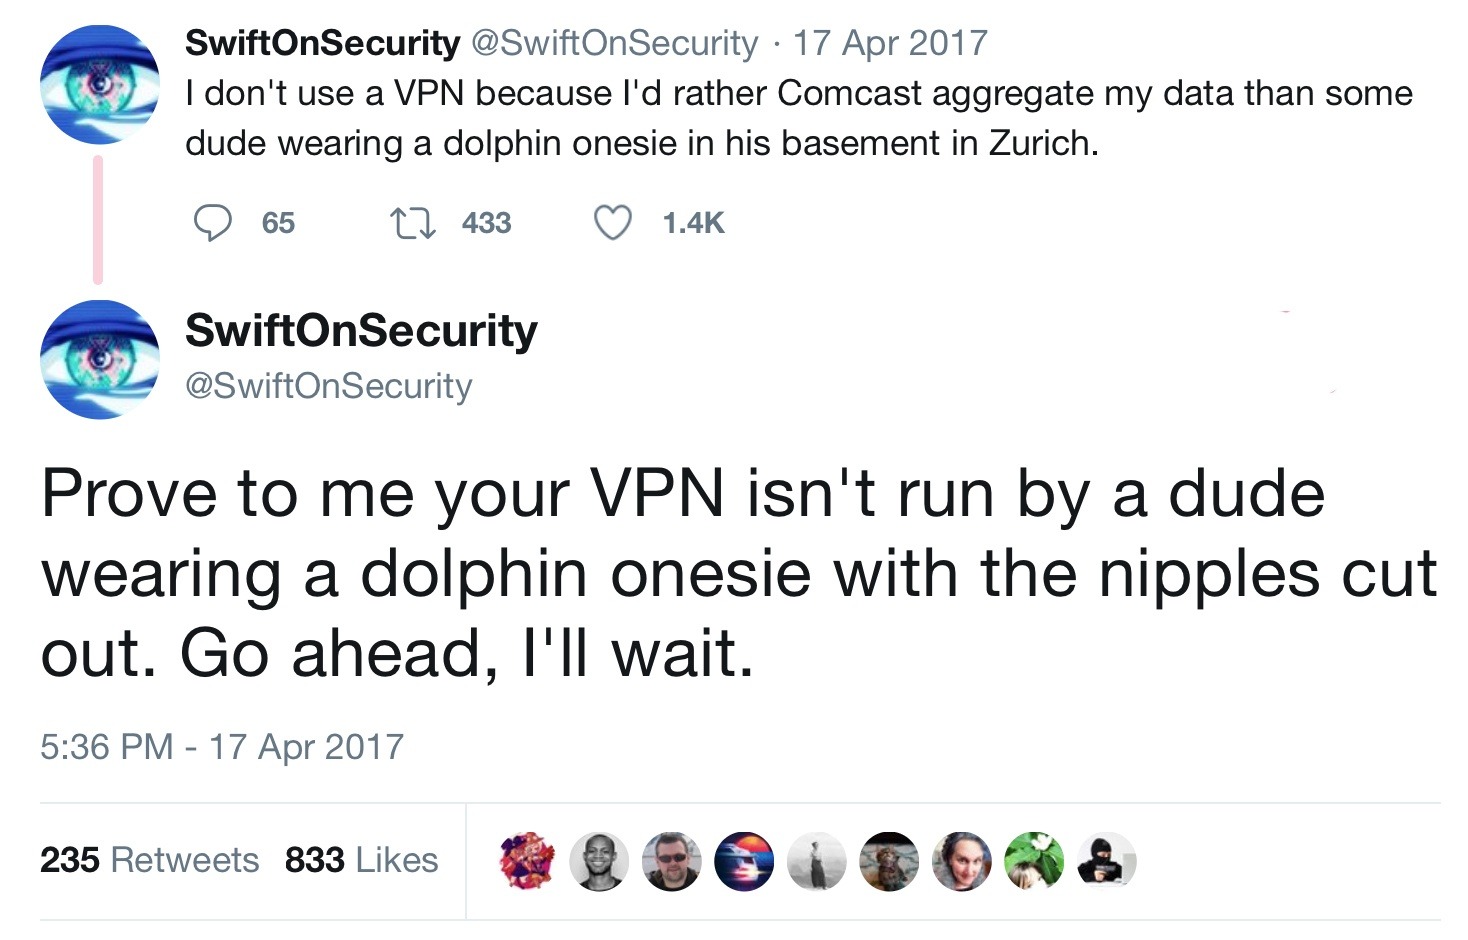Viewport: 1468px width, 940px height.
Task: Open the smiling bald man's avatar
Action: [599, 860]
